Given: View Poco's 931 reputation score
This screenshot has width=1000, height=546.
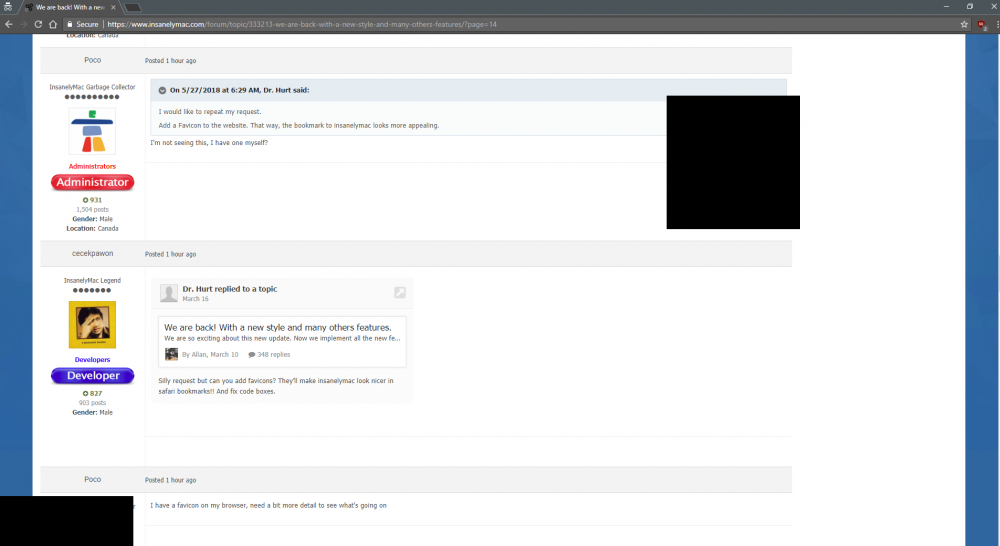Looking at the screenshot, I should [92, 200].
